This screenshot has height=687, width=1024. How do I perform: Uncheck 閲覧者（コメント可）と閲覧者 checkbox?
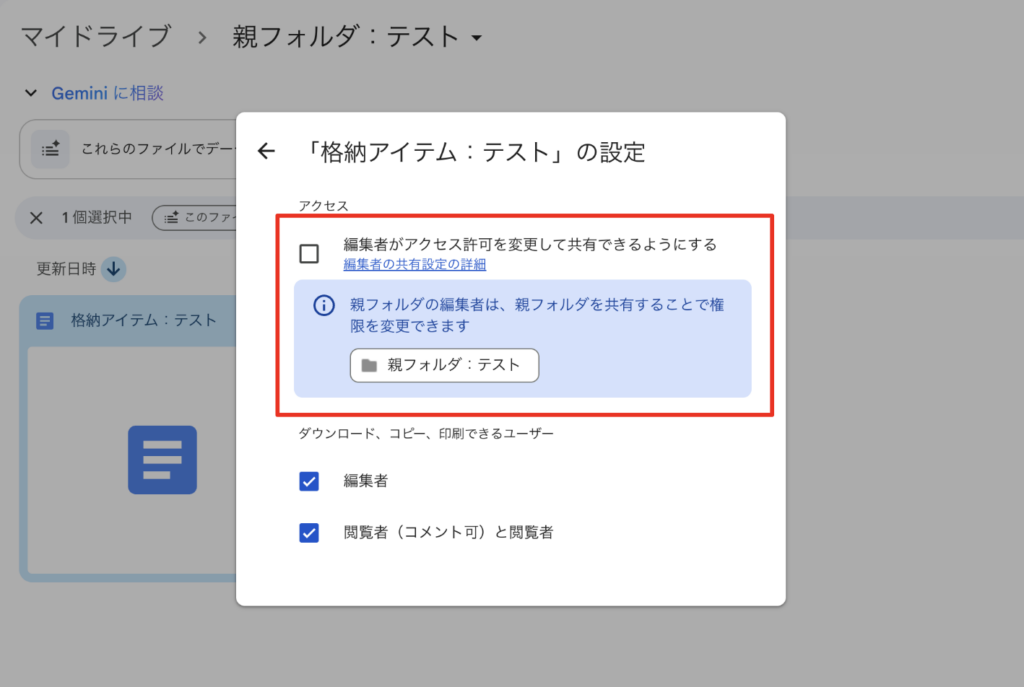309,532
